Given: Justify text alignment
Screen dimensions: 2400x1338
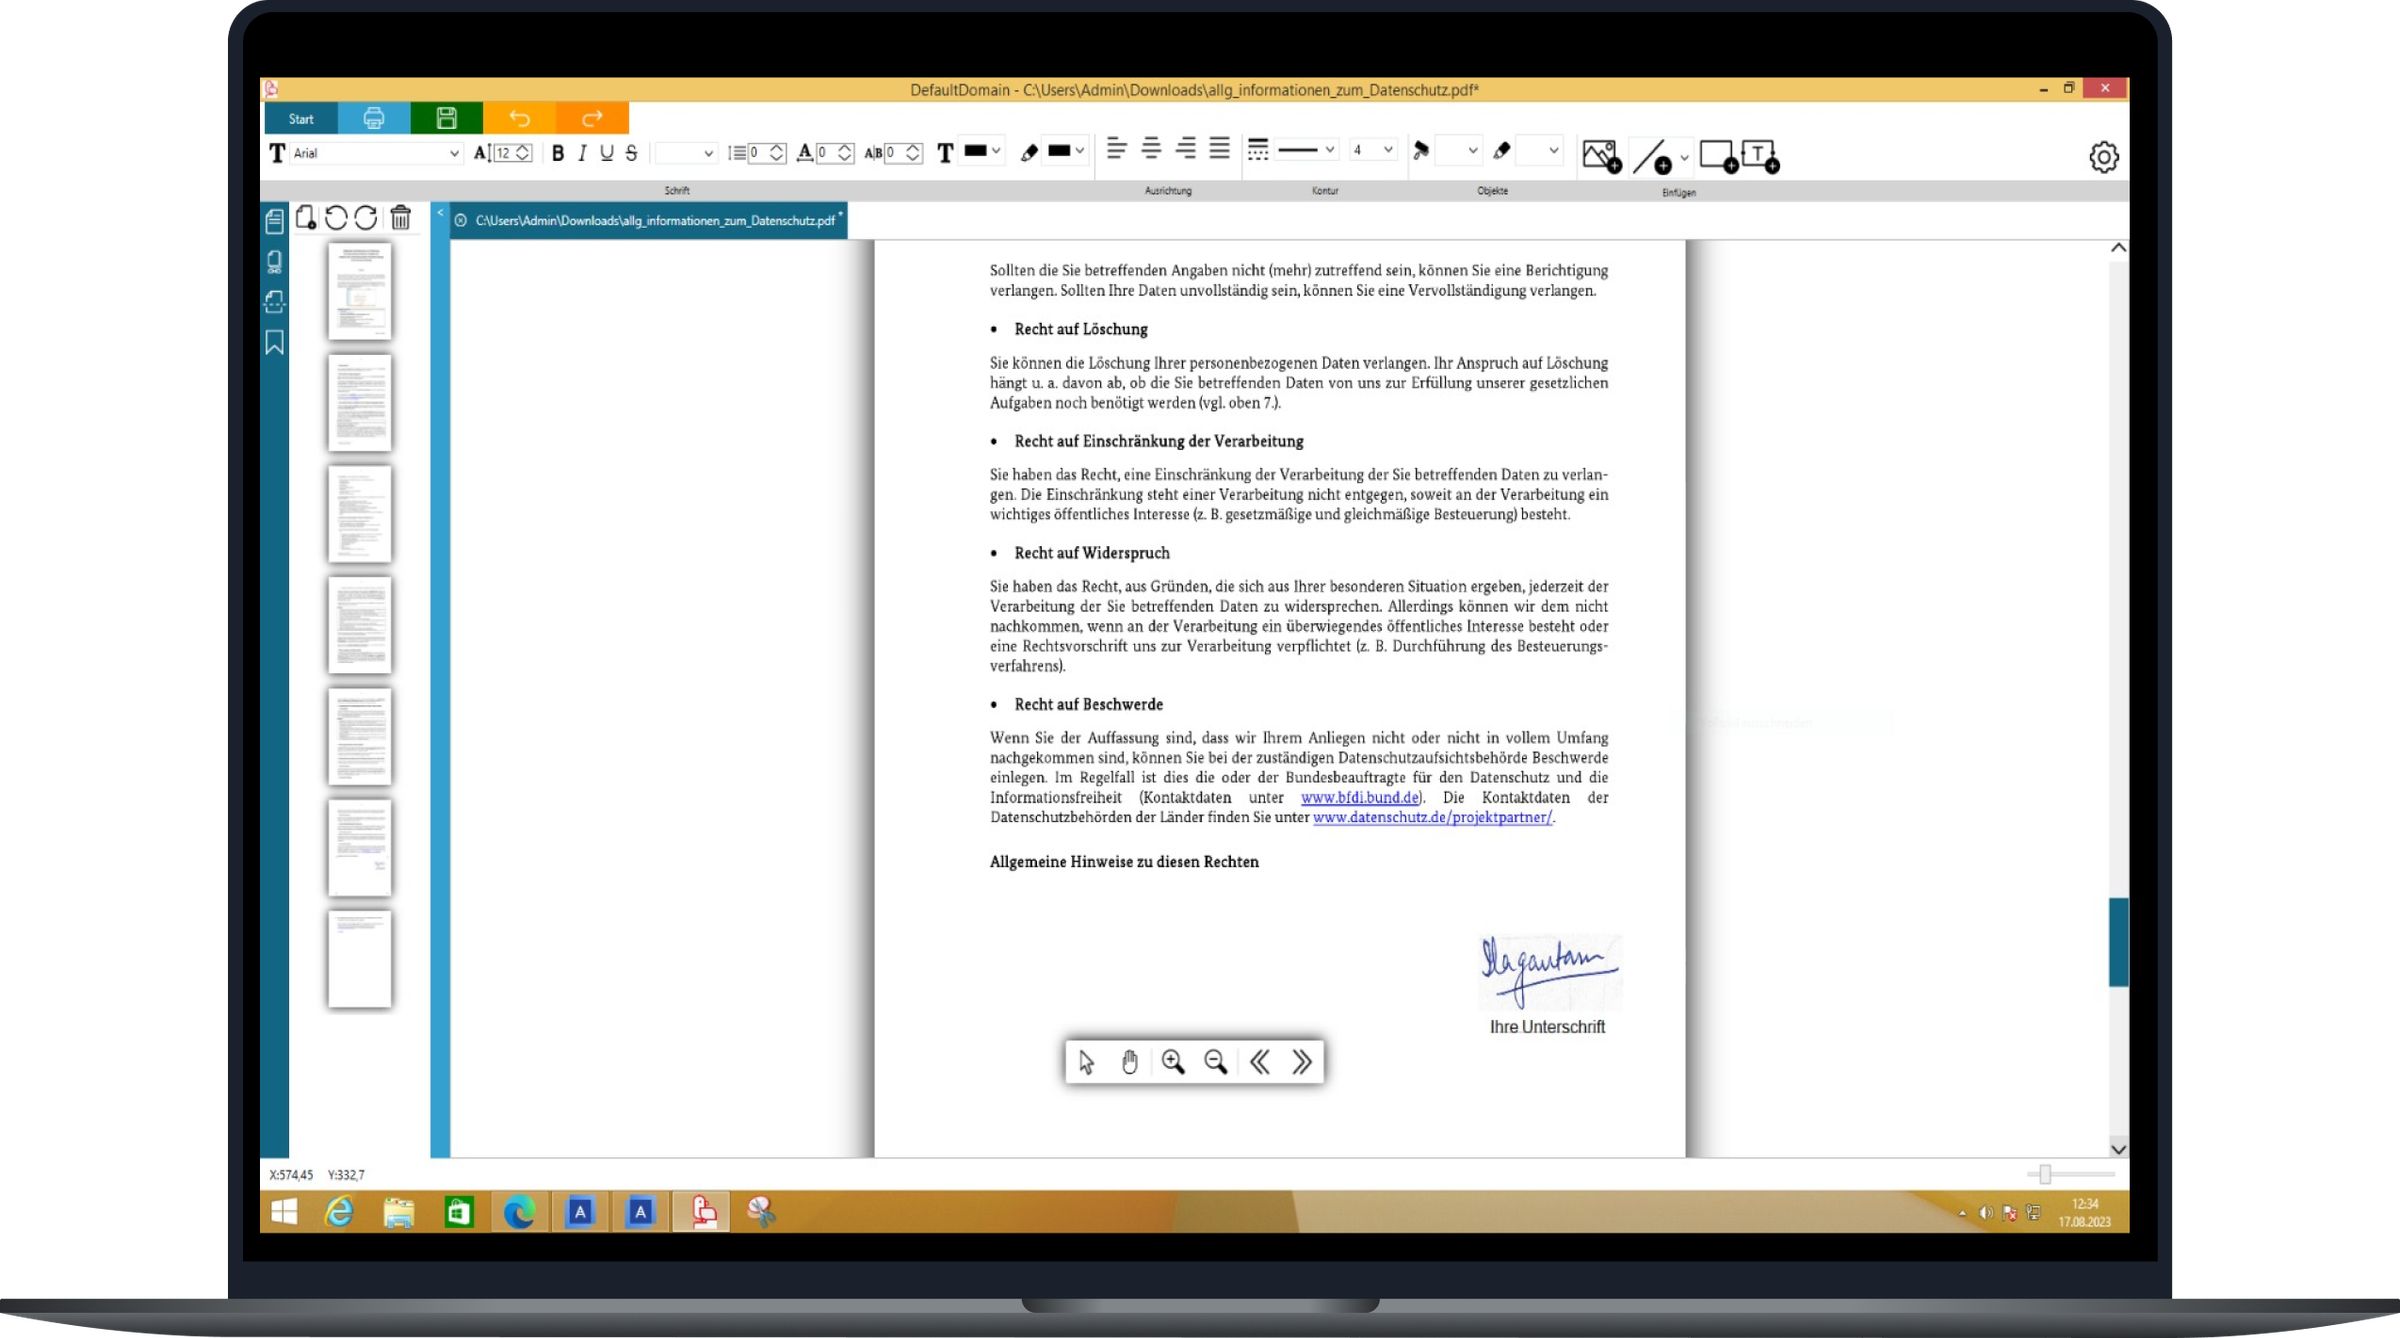Looking at the screenshot, I should pos(1219,149).
